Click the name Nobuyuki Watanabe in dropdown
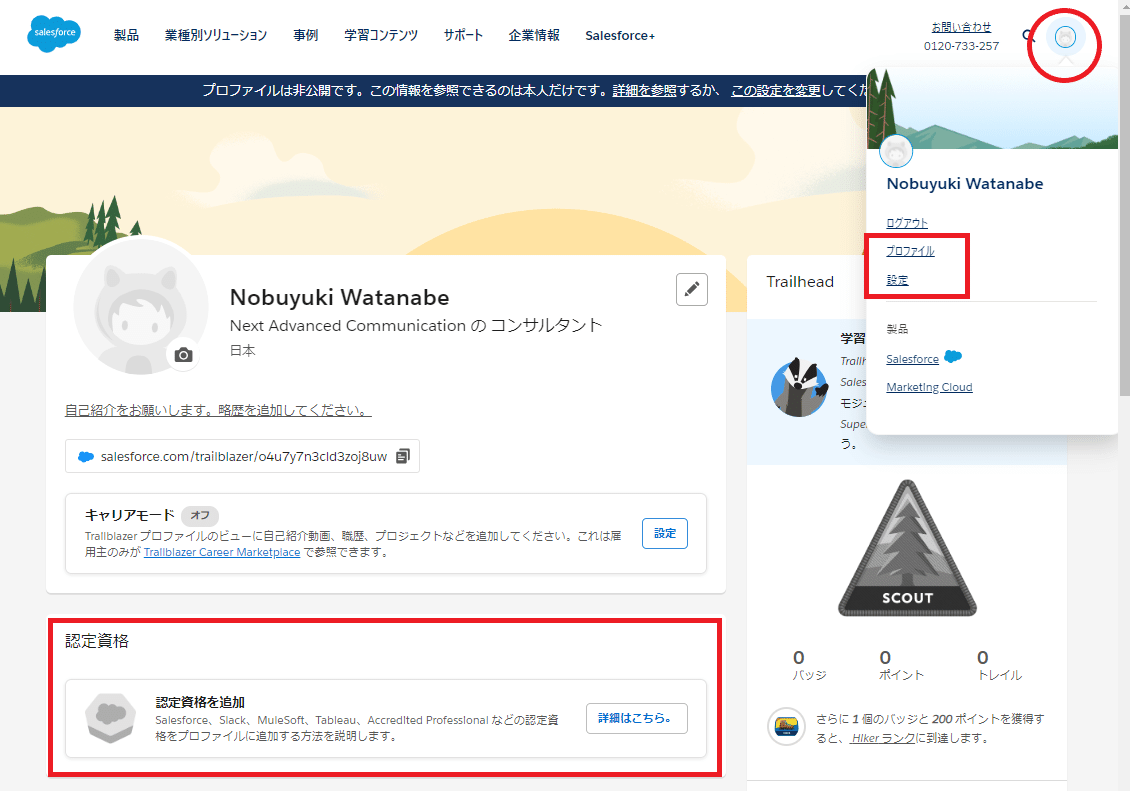The image size is (1130, 791). click(x=964, y=184)
